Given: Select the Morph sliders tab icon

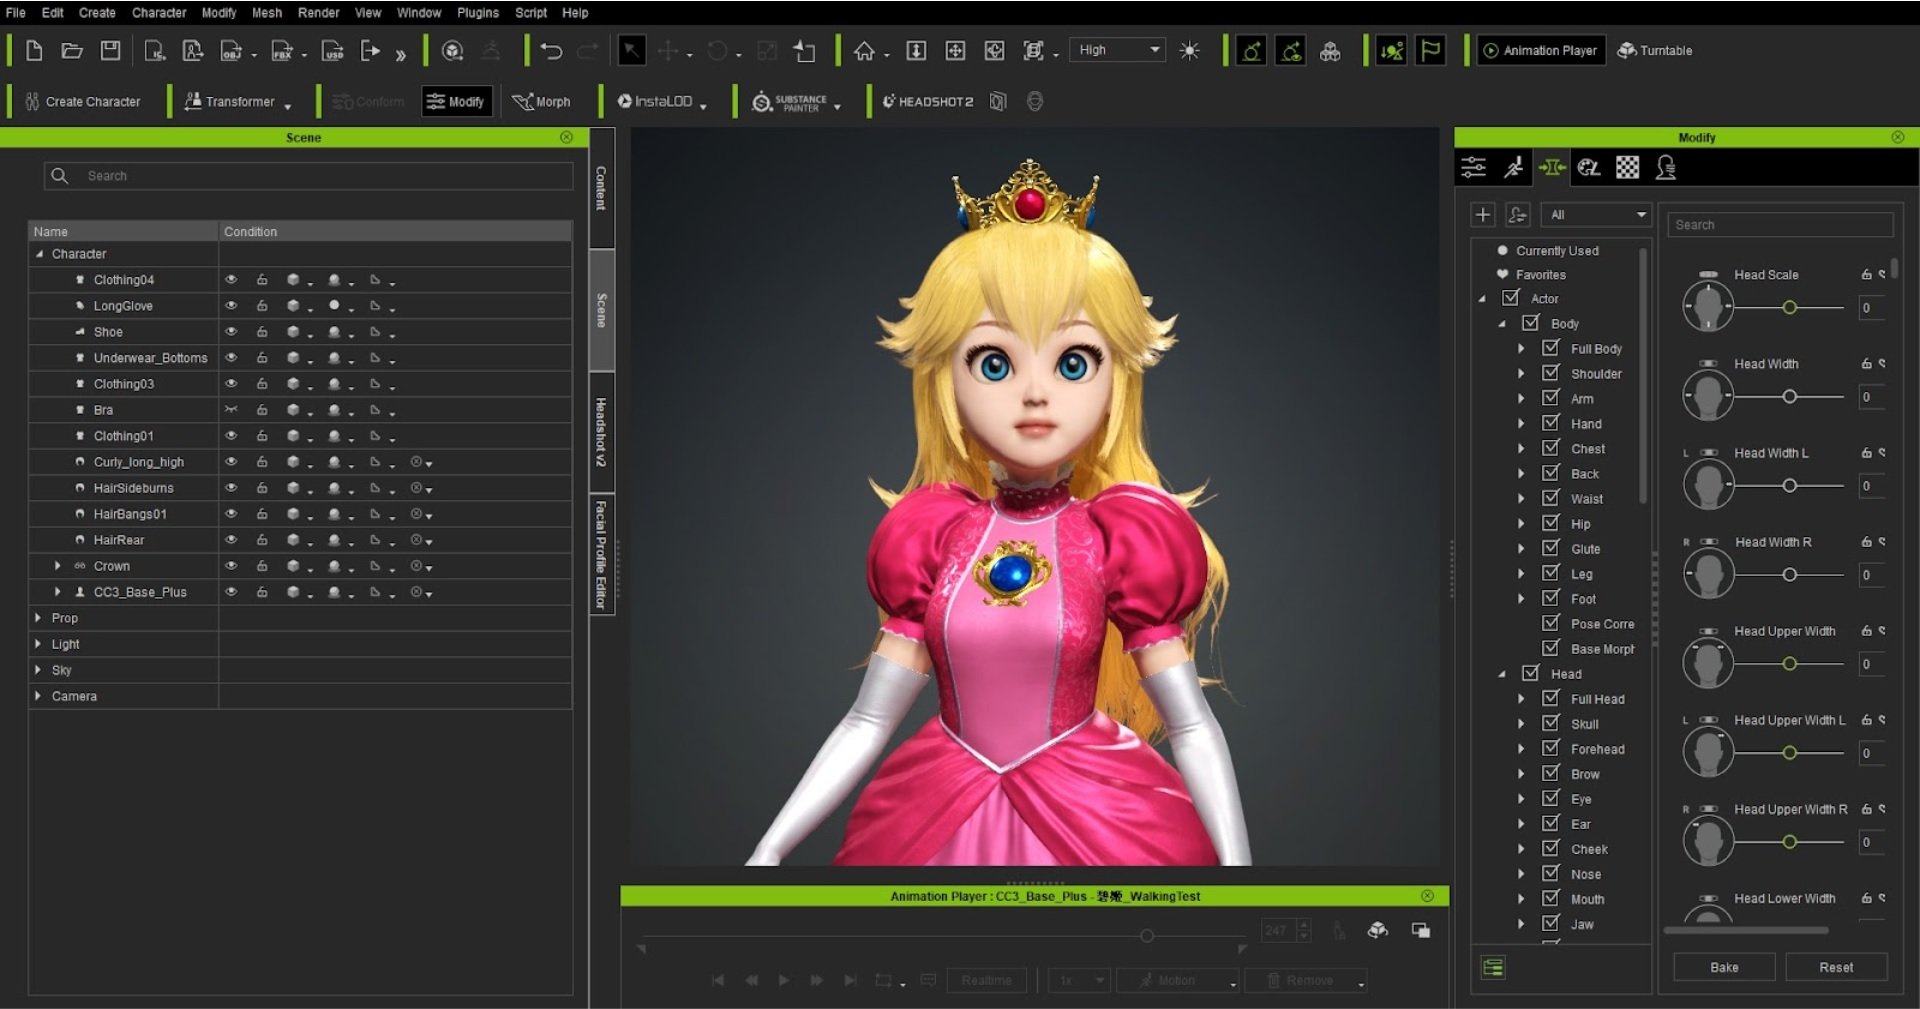Looking at the screenshot, I should (1552, 168).
